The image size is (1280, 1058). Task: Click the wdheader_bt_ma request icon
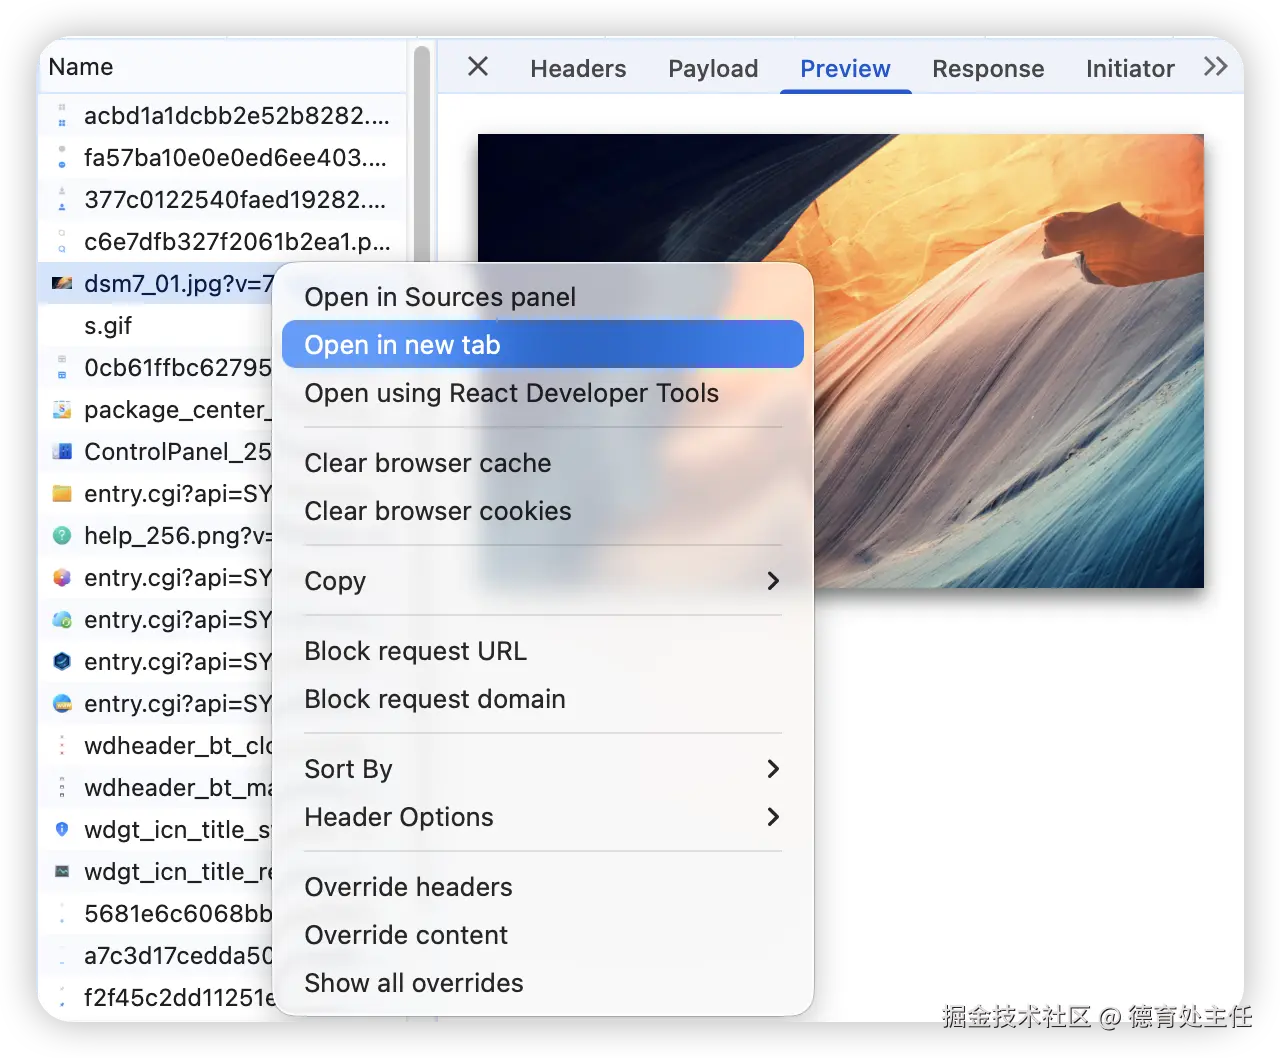coord(62,788)
